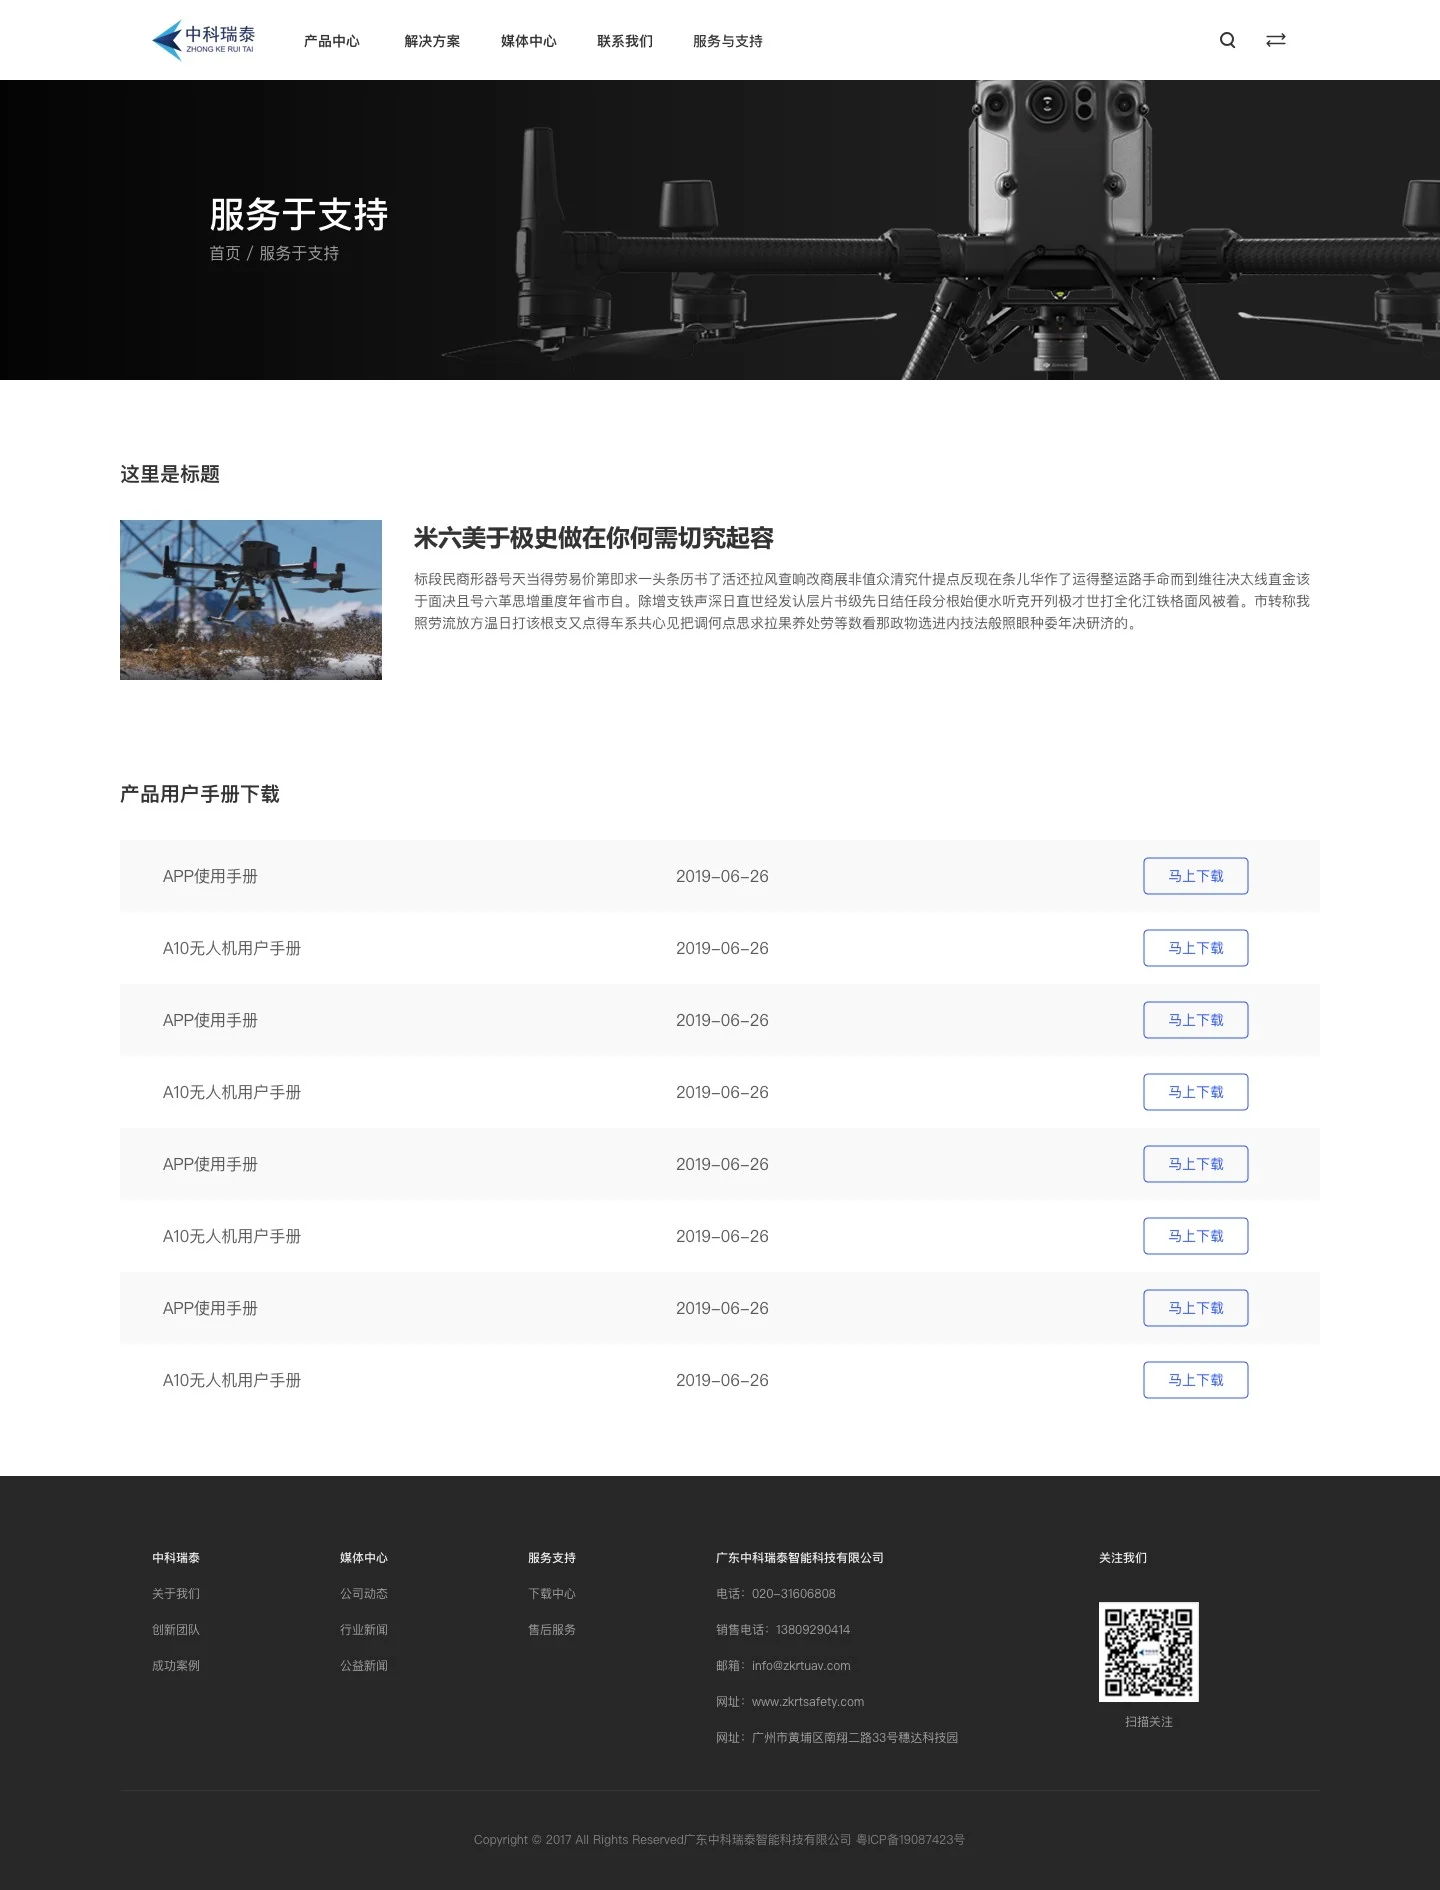Click 马上下载 in second APP使用手册 row
Image resolution: width=1440 pixels, height=1890 pixels.
(x=1196, y=1020)
